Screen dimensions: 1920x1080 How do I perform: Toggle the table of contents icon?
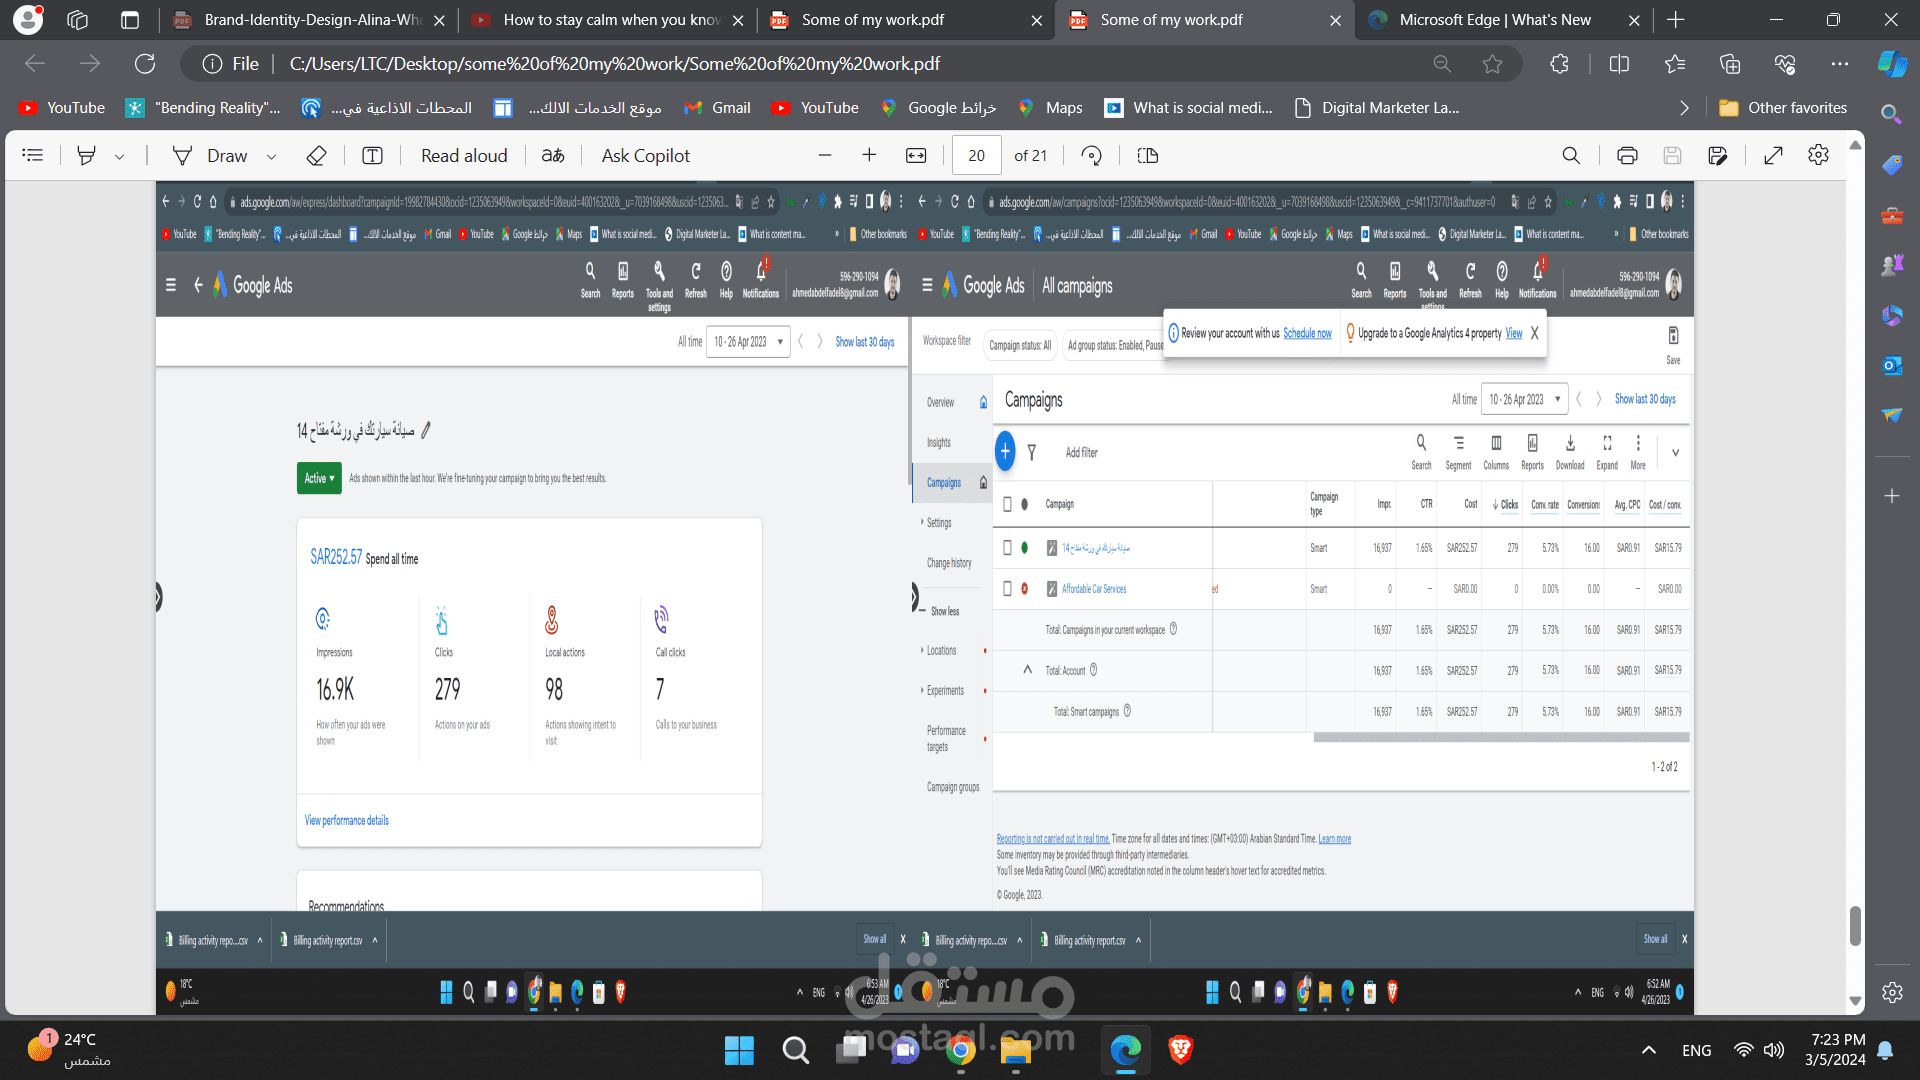33,155
